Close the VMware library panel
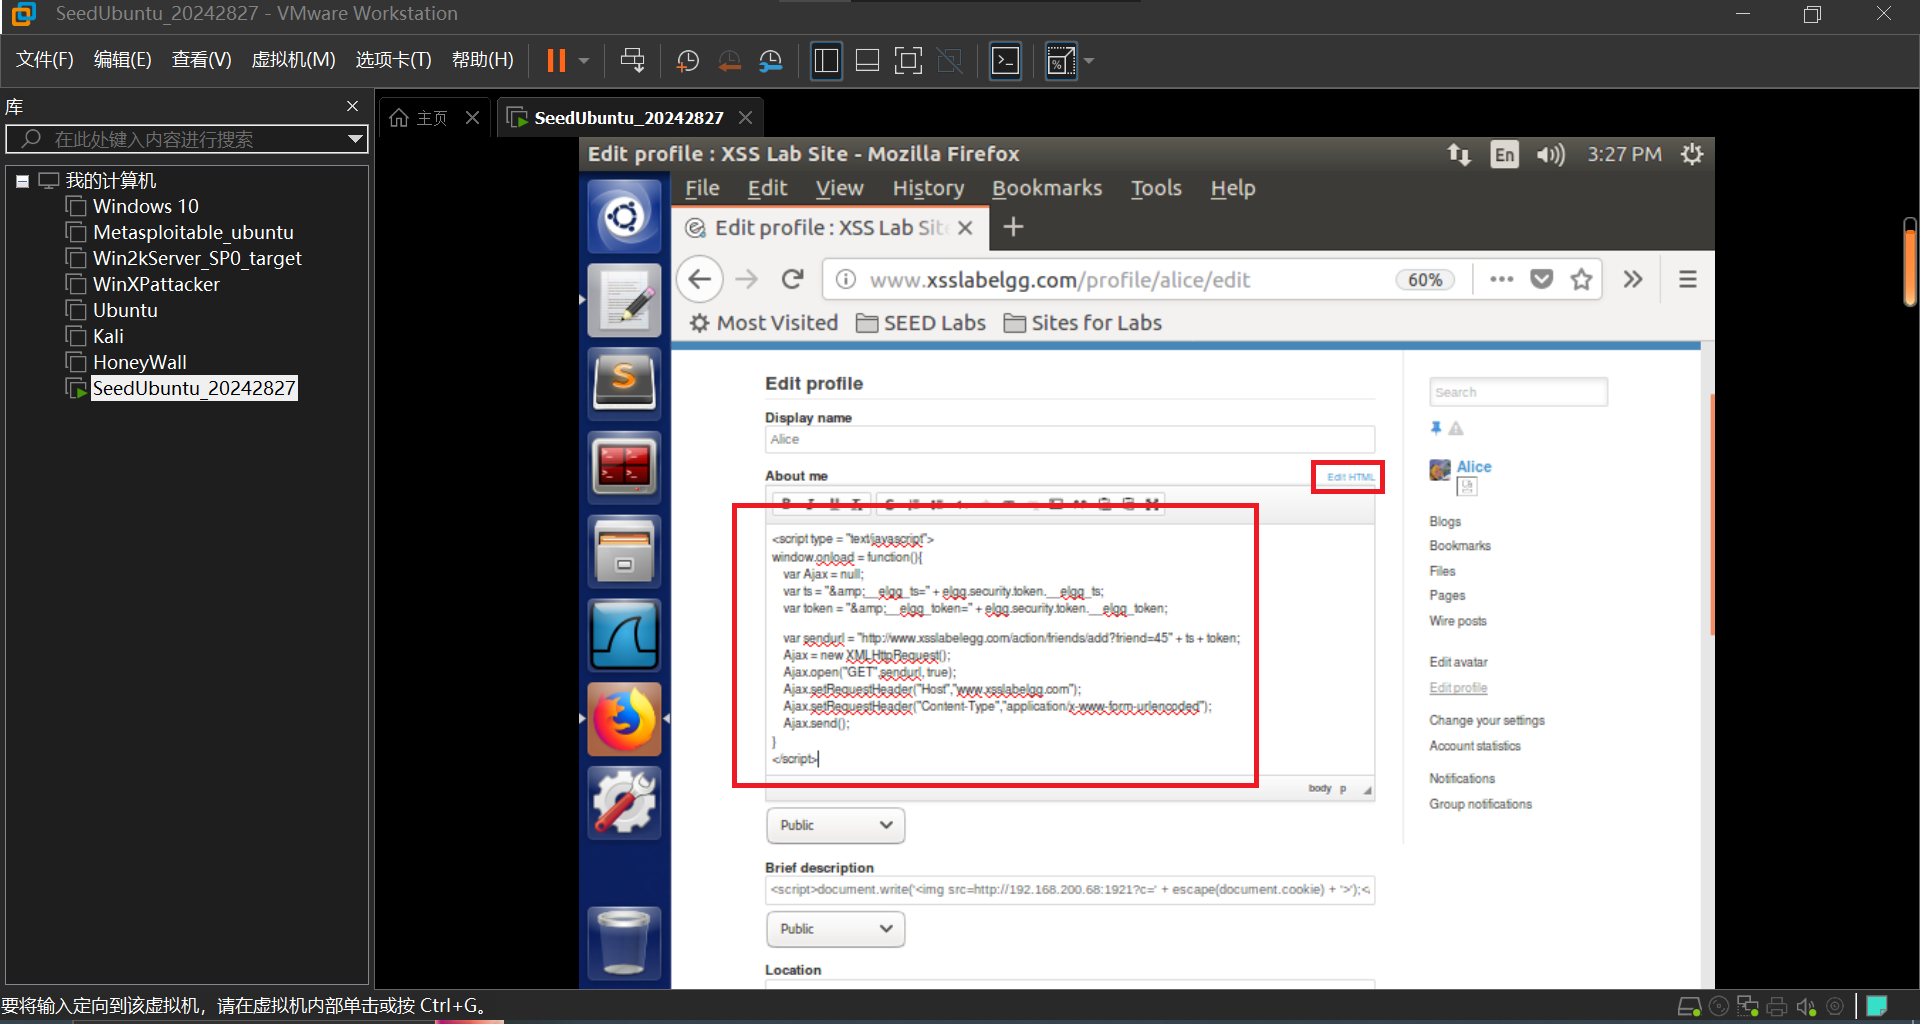The width and height of the screenshot is (1920, 1024). coord(352,106)
